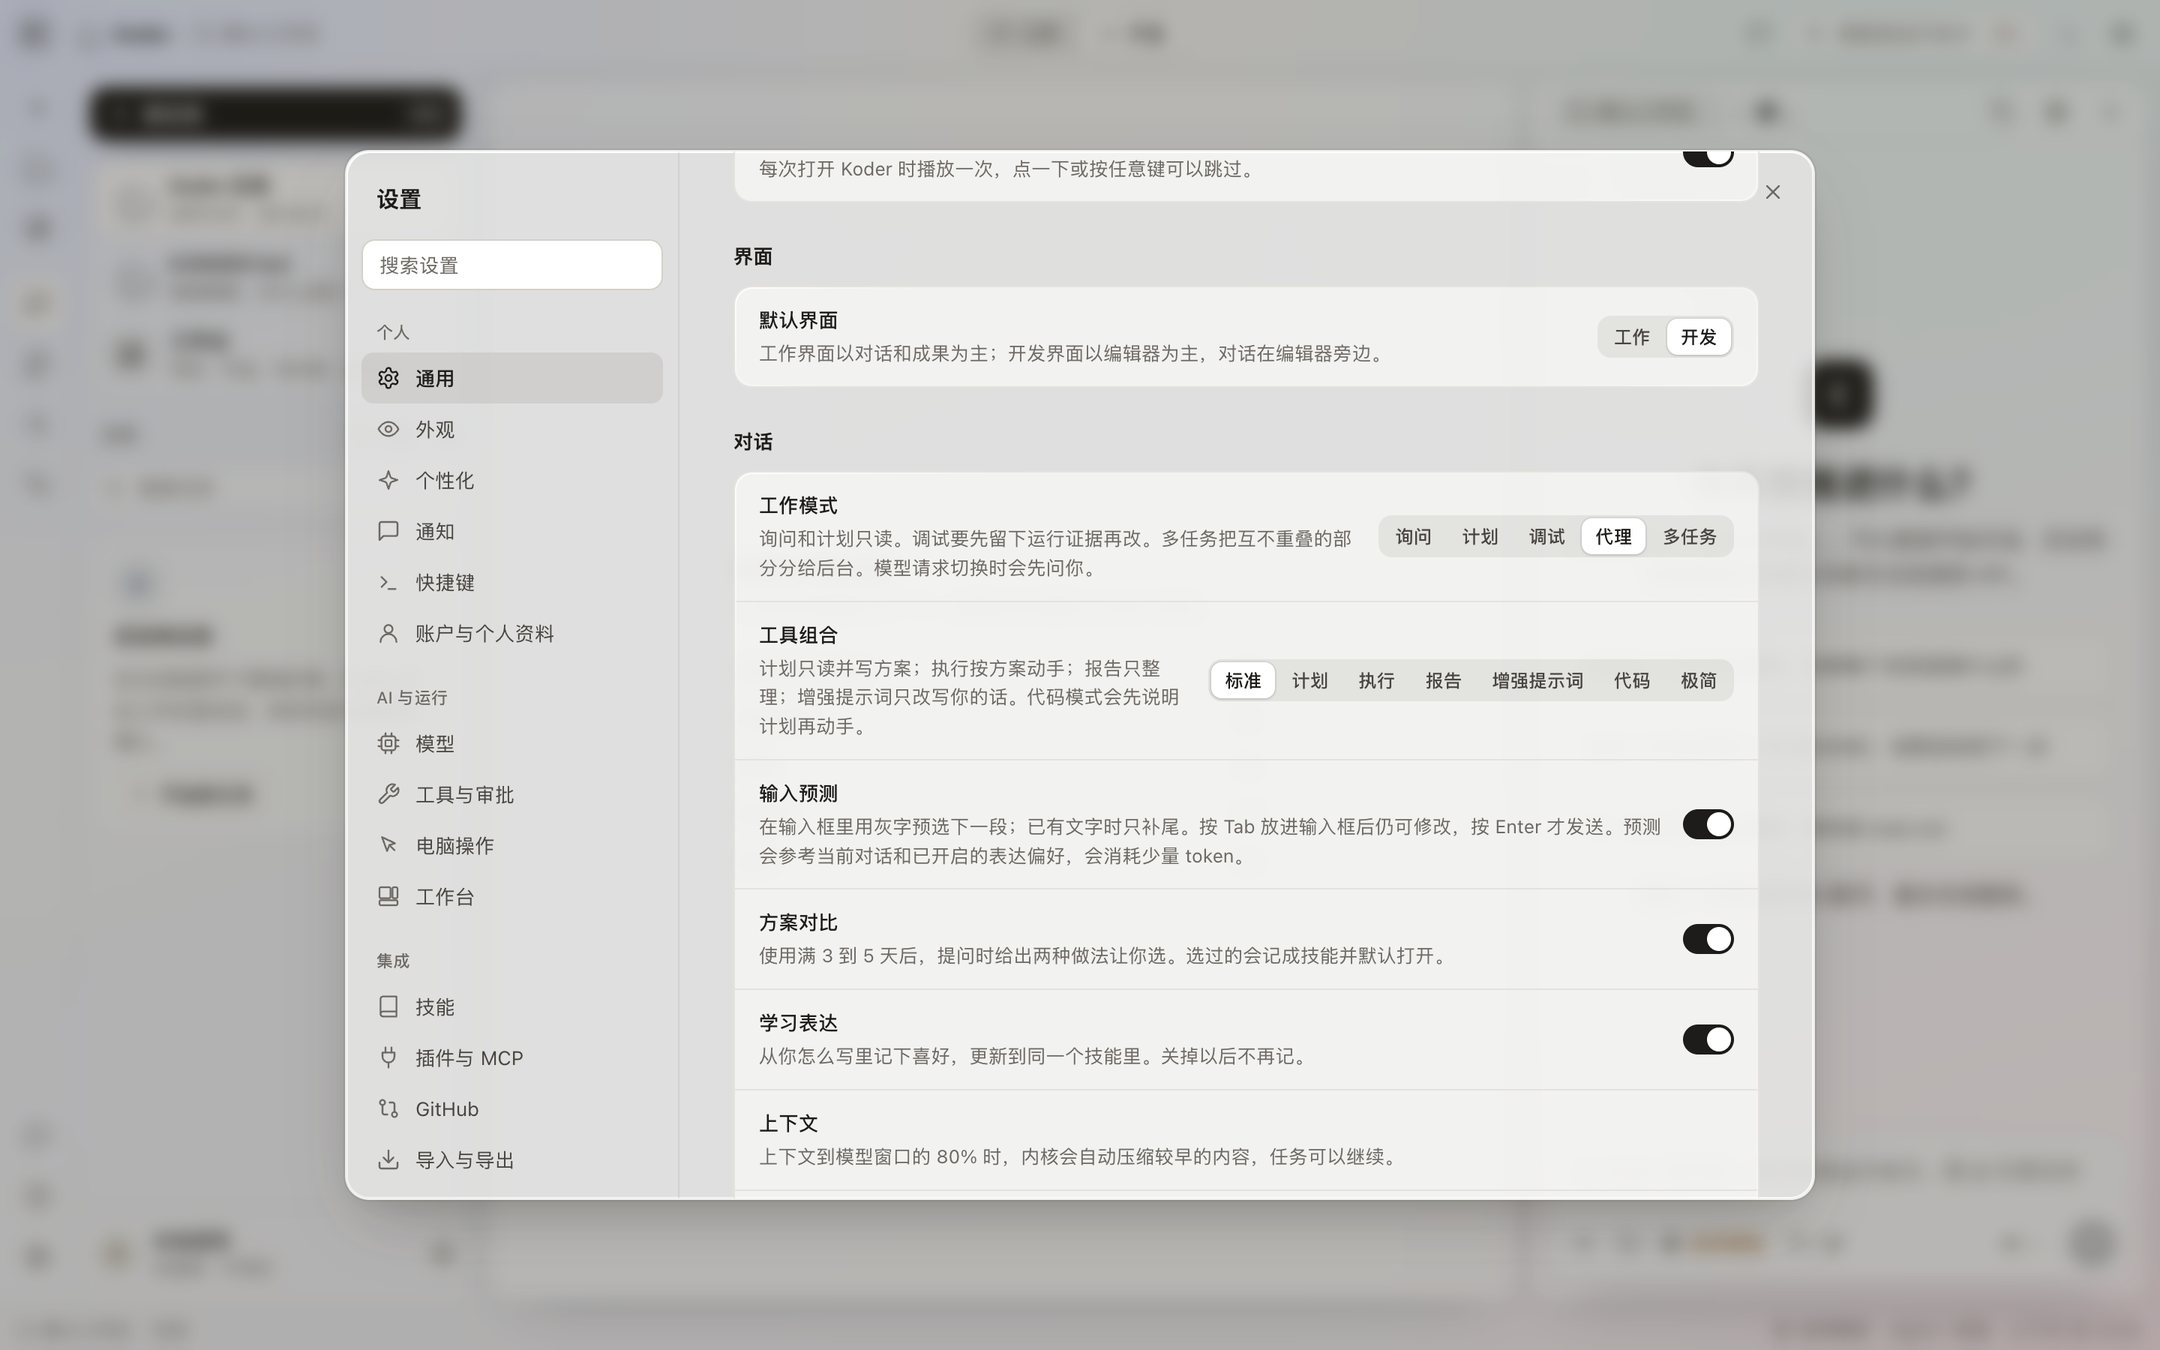Click the 技能 book icon

[x=388, y=1006]
